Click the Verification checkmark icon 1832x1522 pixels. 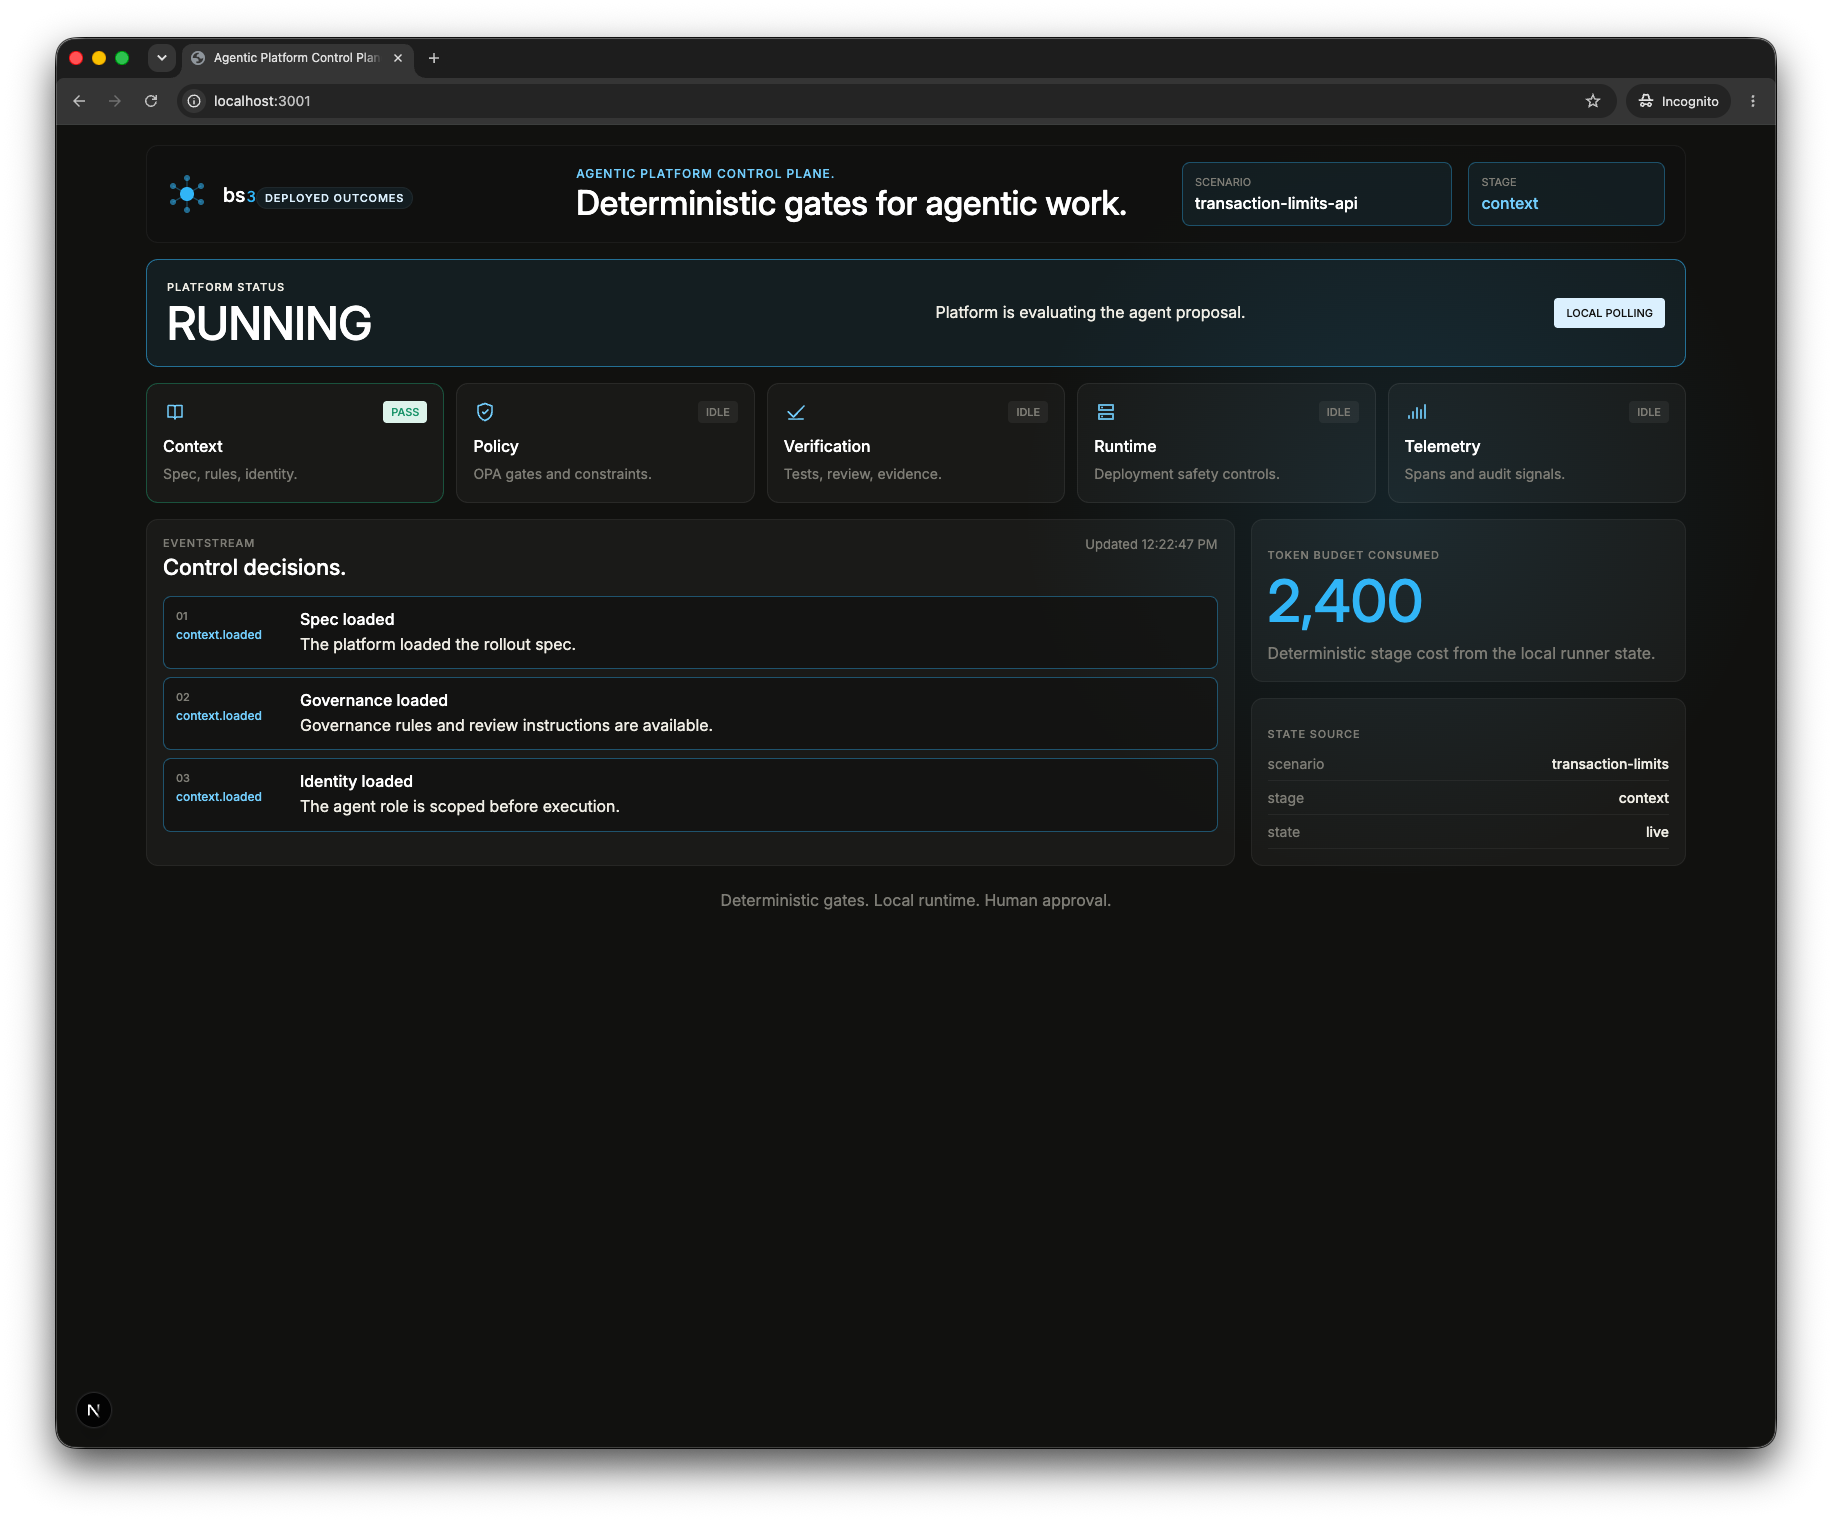click(796, 412)
